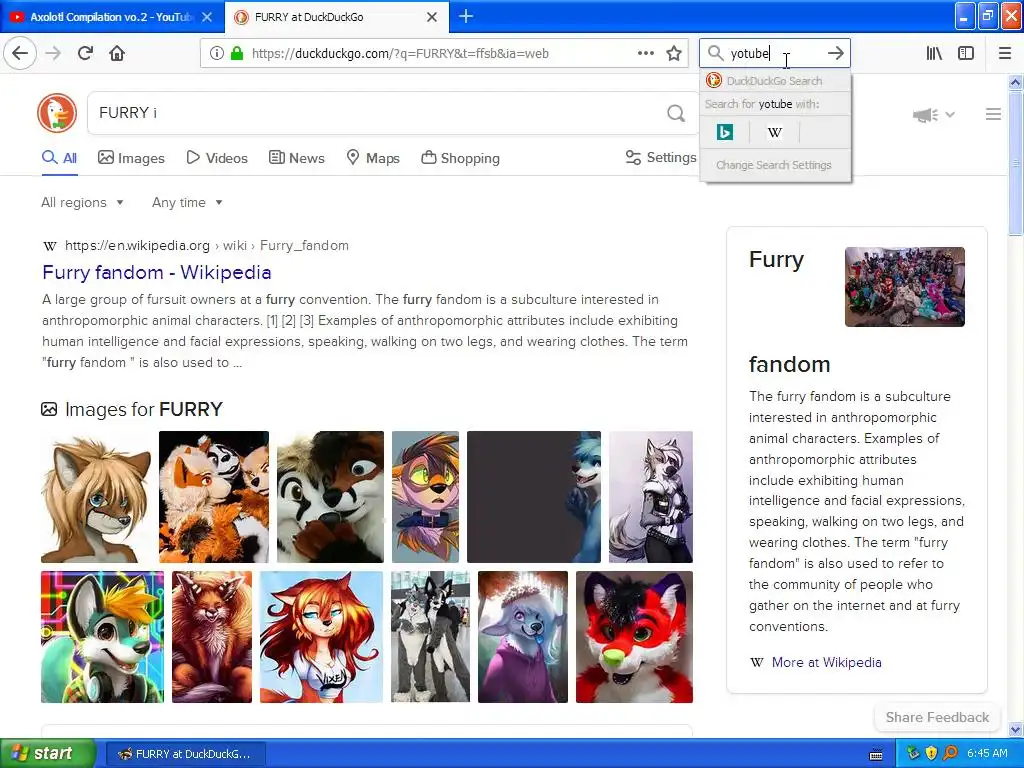Click the tray security shield icon
The width and height of the screenshot is (1024, 768).
[x=931, y=753]
